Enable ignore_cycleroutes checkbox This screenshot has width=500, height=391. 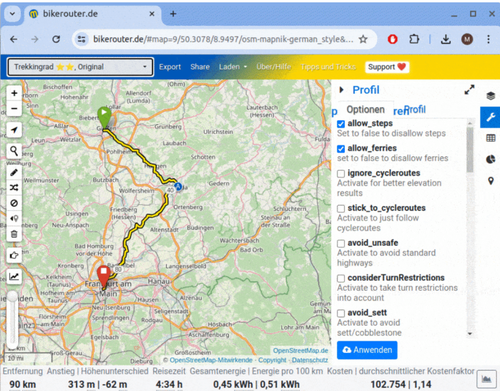point(341,174)
